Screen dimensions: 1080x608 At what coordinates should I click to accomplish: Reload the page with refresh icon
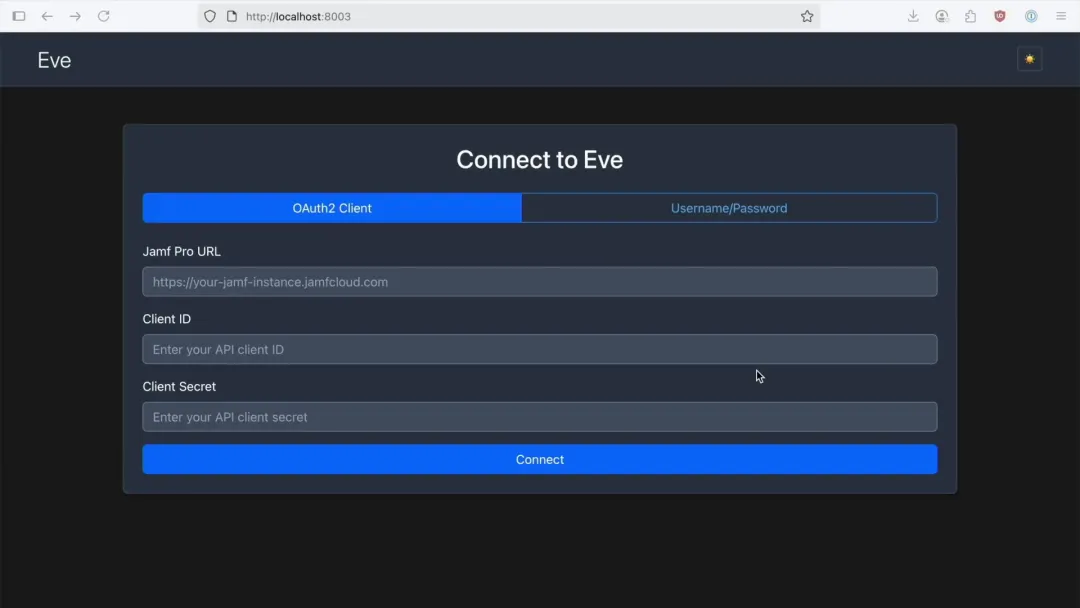pos(103,16)
